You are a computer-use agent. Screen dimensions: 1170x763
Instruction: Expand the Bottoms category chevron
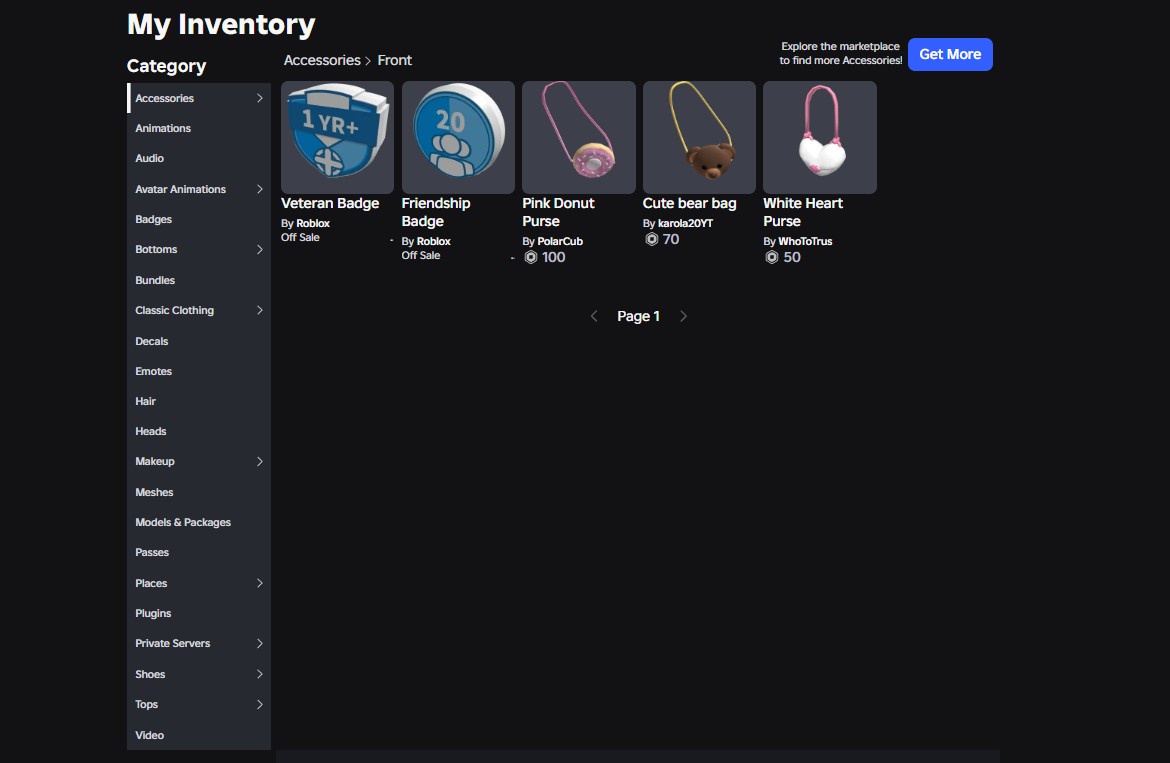tap(260, 249)
